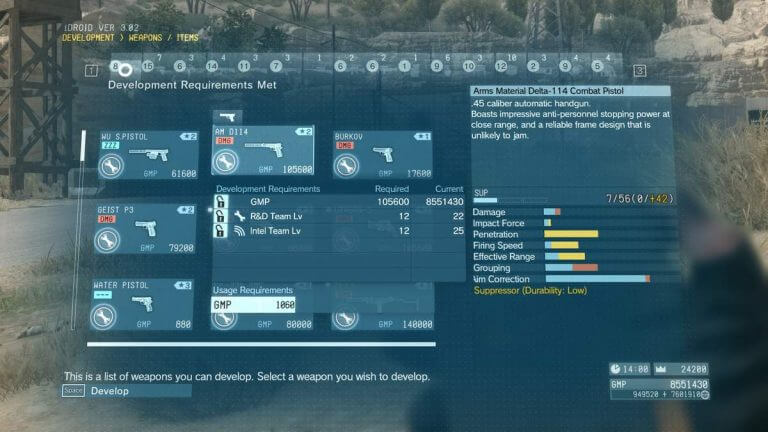Select the GEIST P3 pistol image

point(146,228)
